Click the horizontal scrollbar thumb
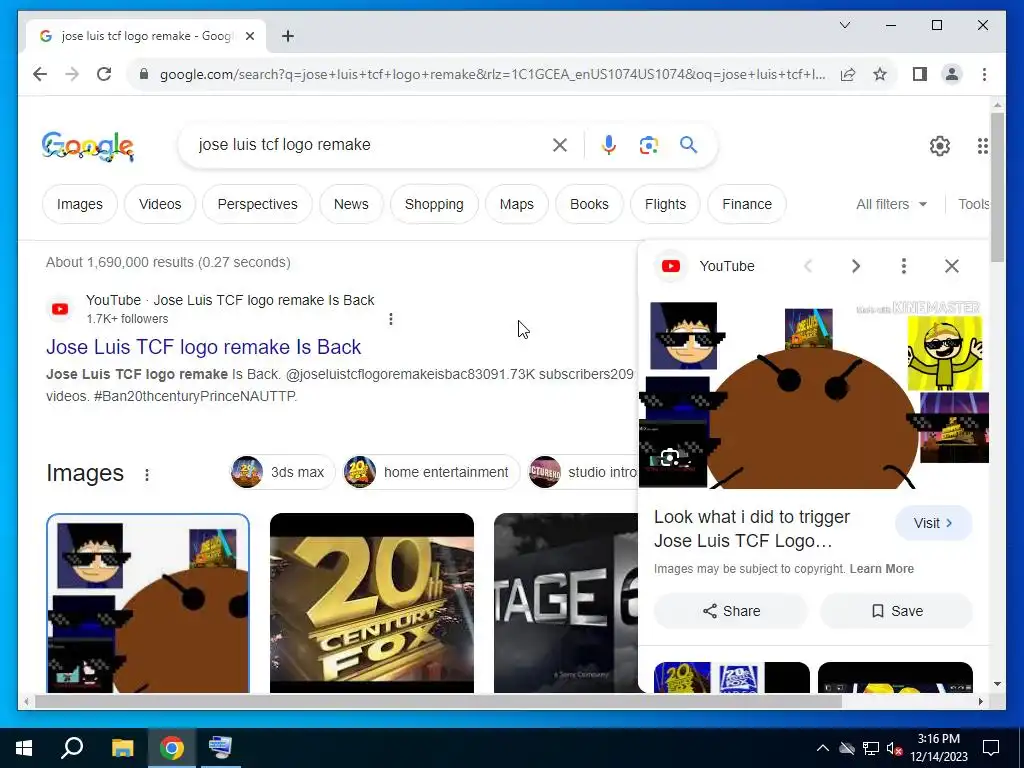1024x768 pixels. click(438, 701)
